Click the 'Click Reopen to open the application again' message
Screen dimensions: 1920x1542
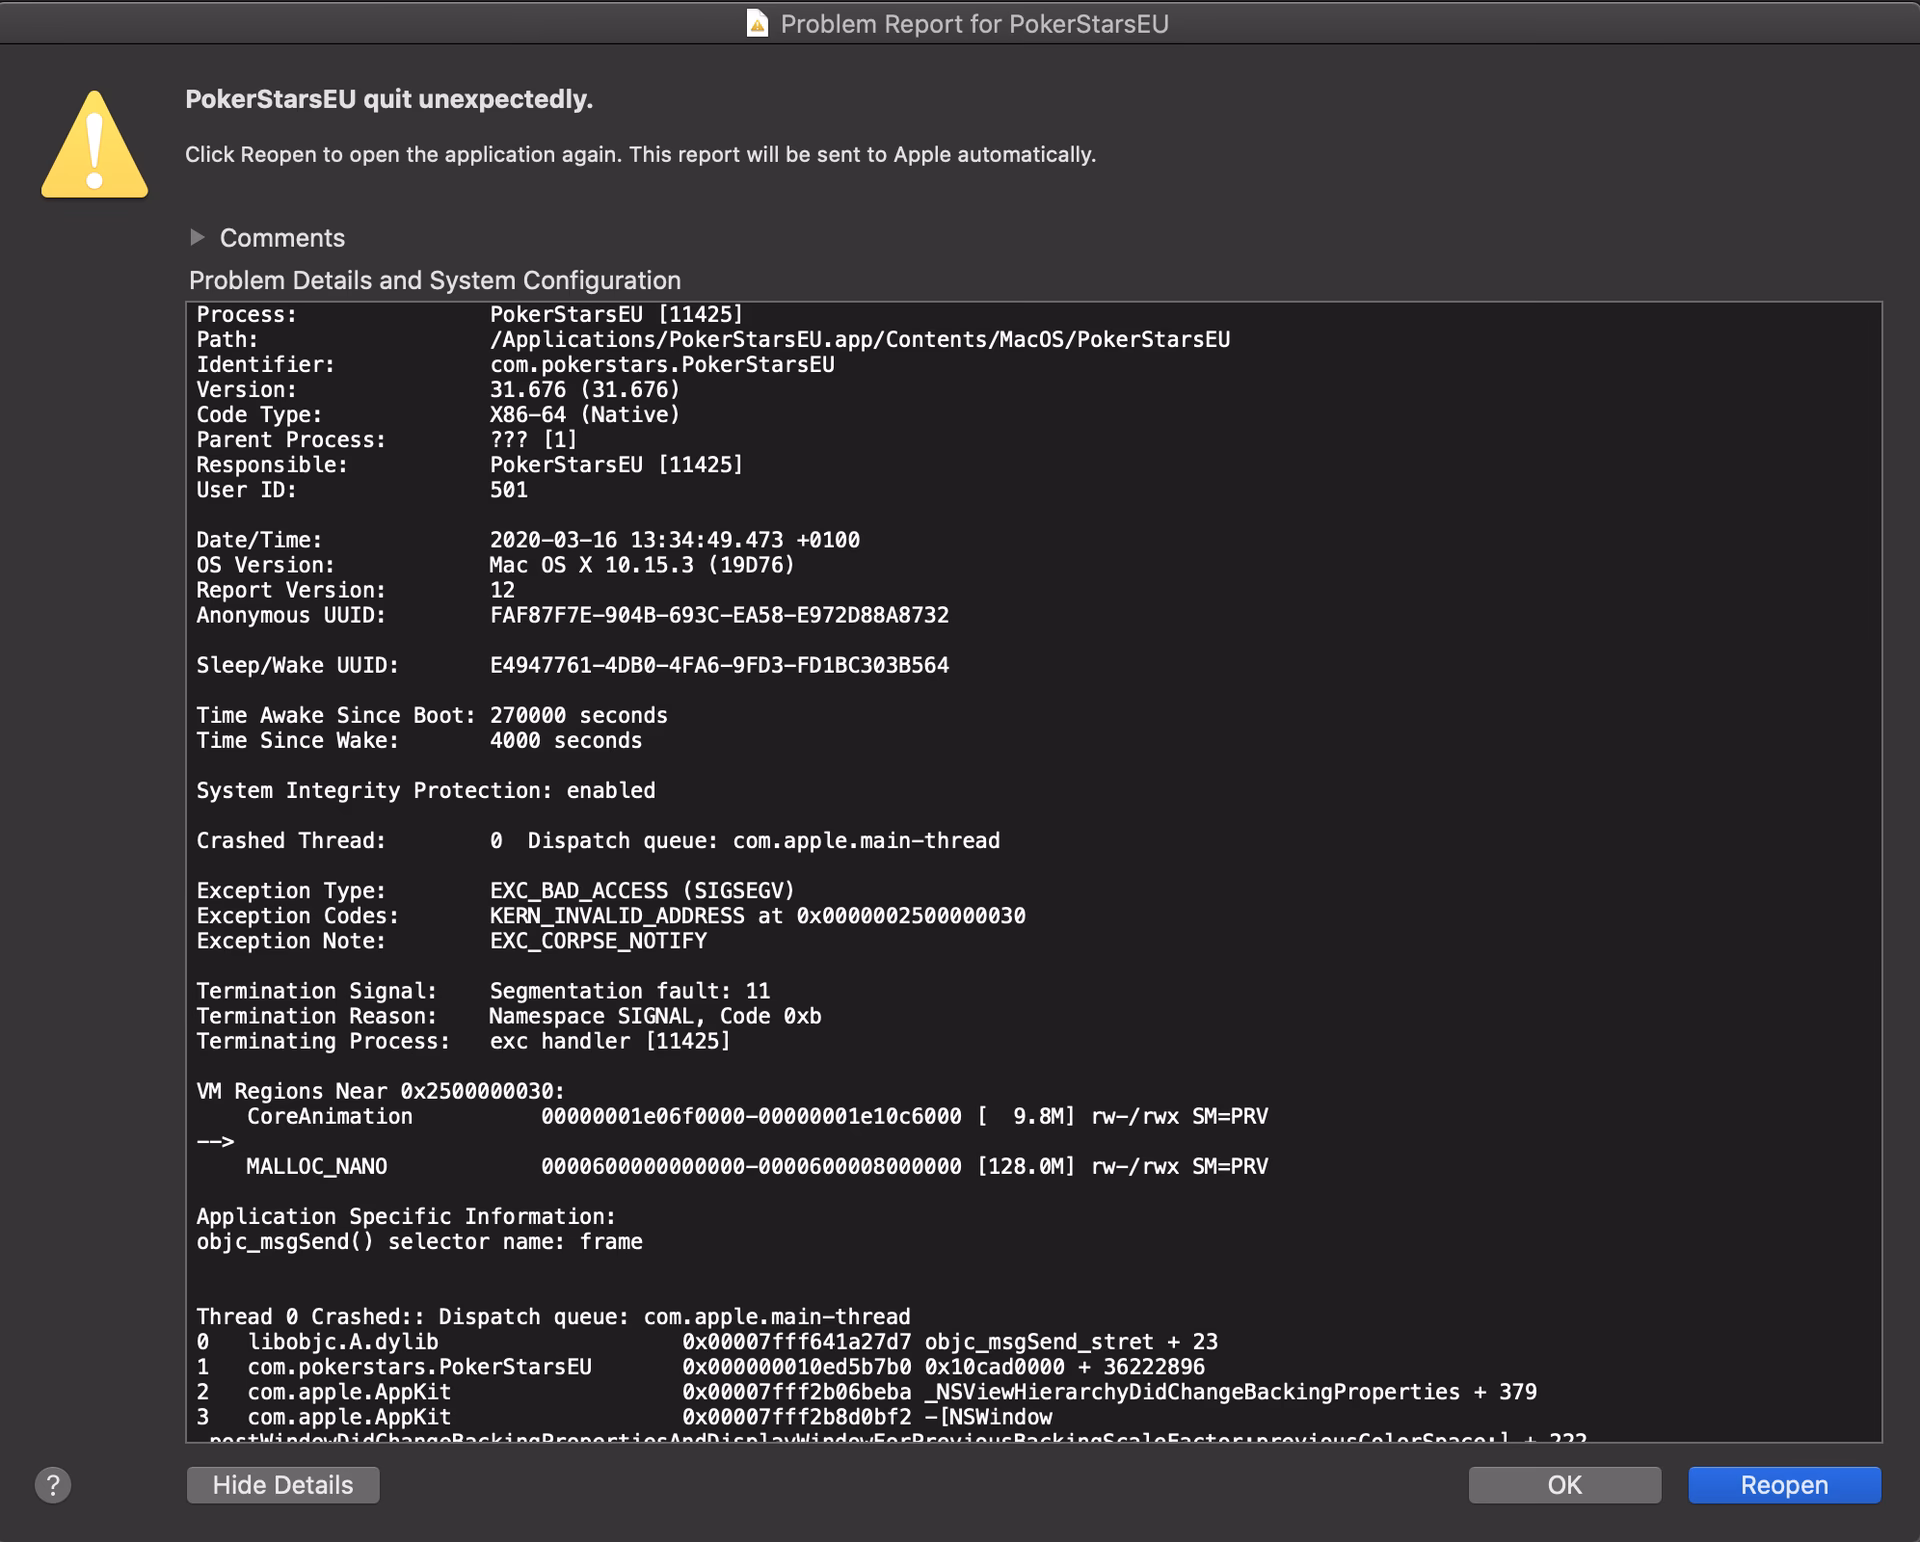coord(641,154)
